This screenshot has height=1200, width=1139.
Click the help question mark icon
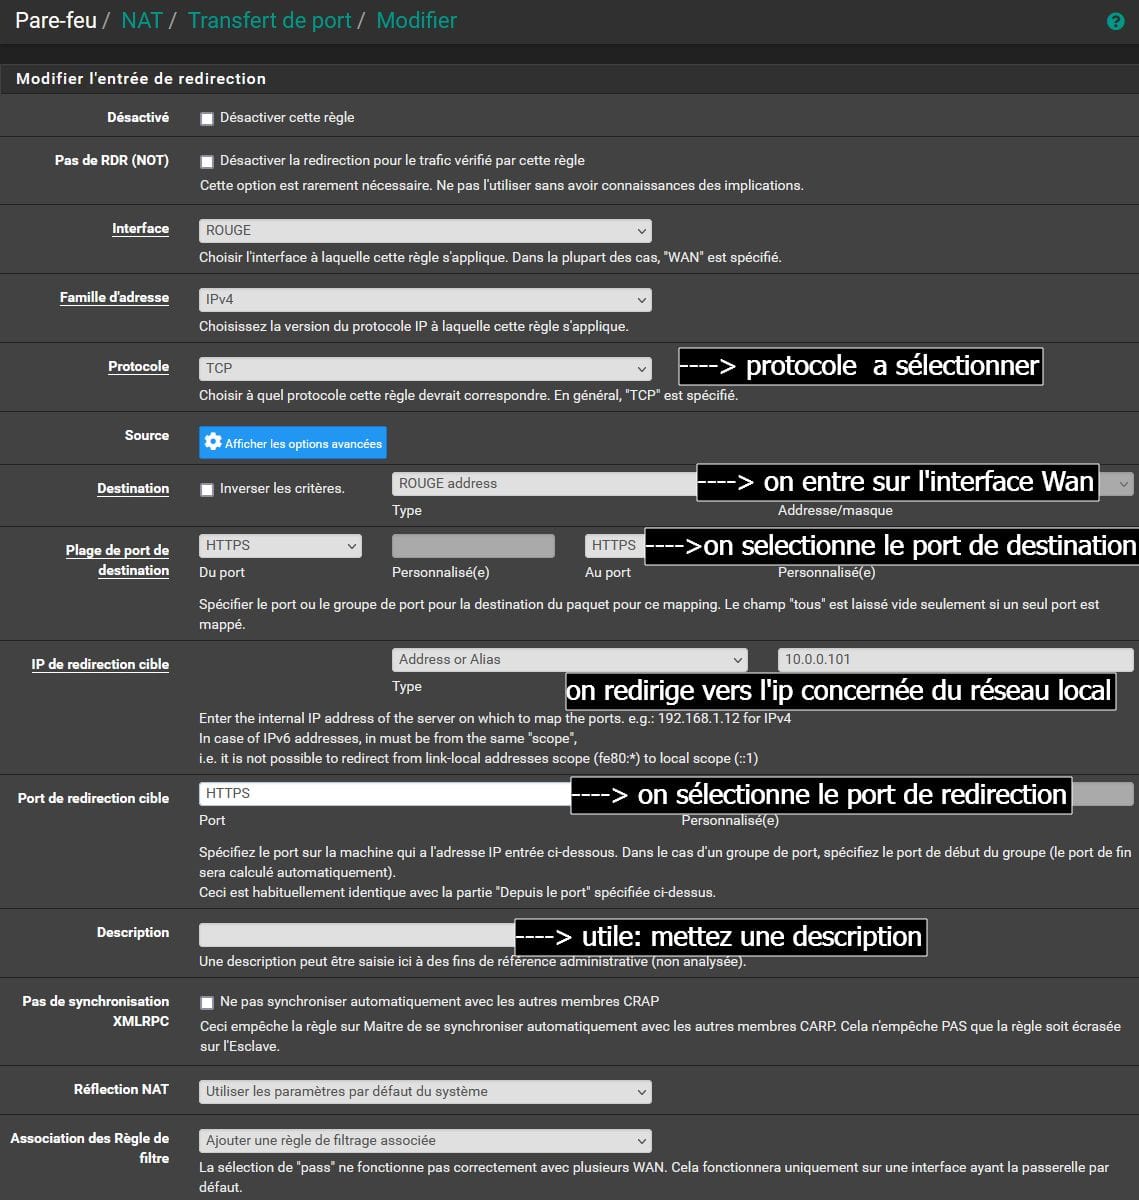coord(1115,21)
